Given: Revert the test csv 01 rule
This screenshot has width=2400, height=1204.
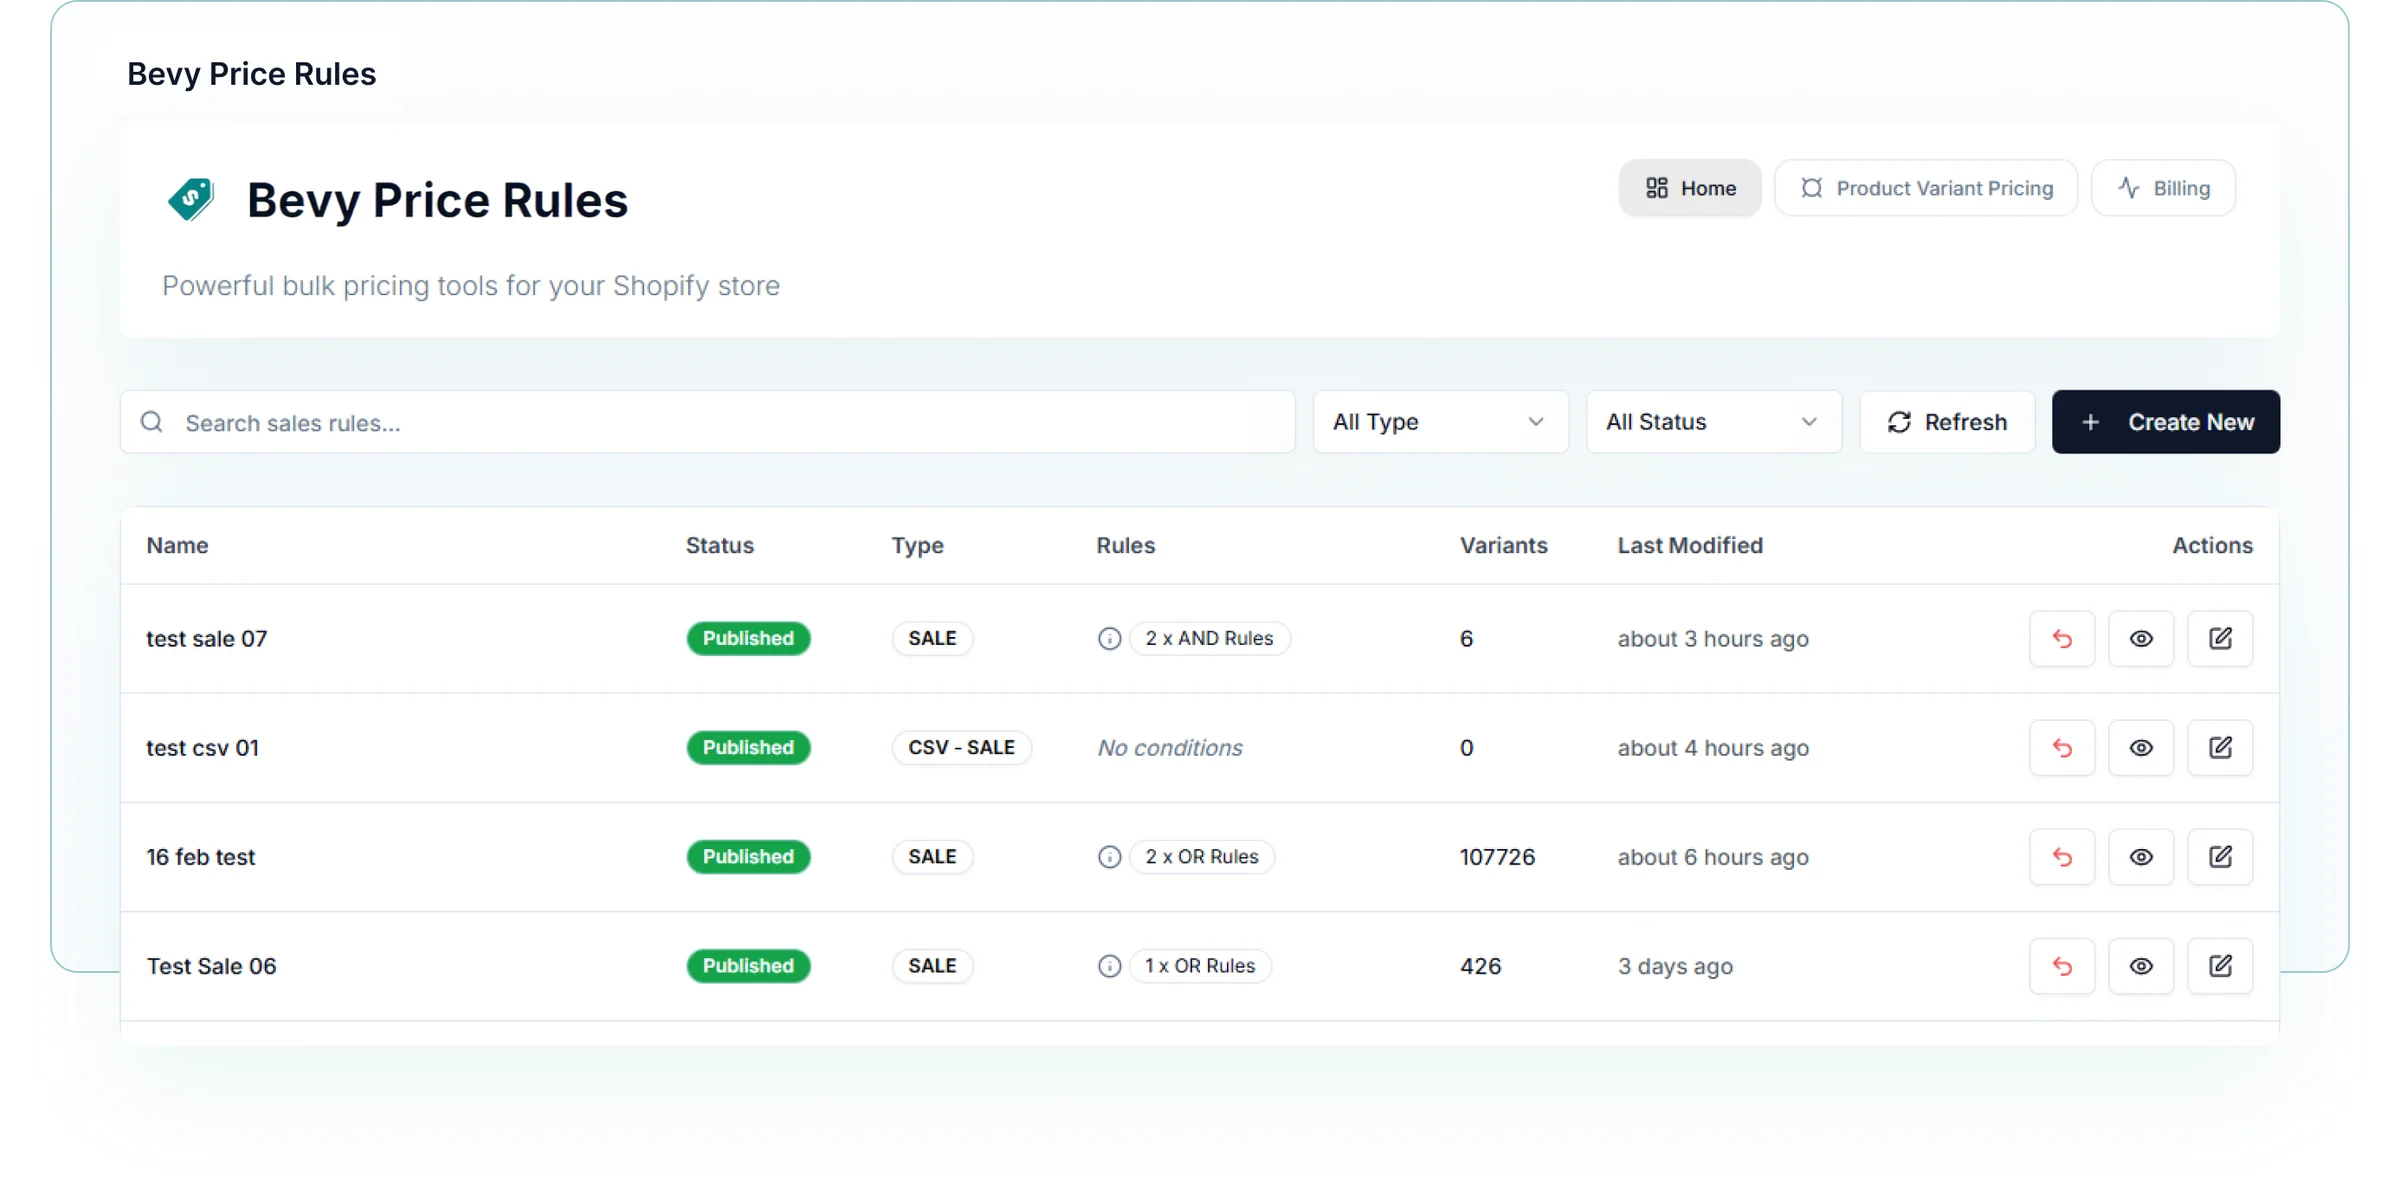Looking at the screenshot, I should point(2061,747).
